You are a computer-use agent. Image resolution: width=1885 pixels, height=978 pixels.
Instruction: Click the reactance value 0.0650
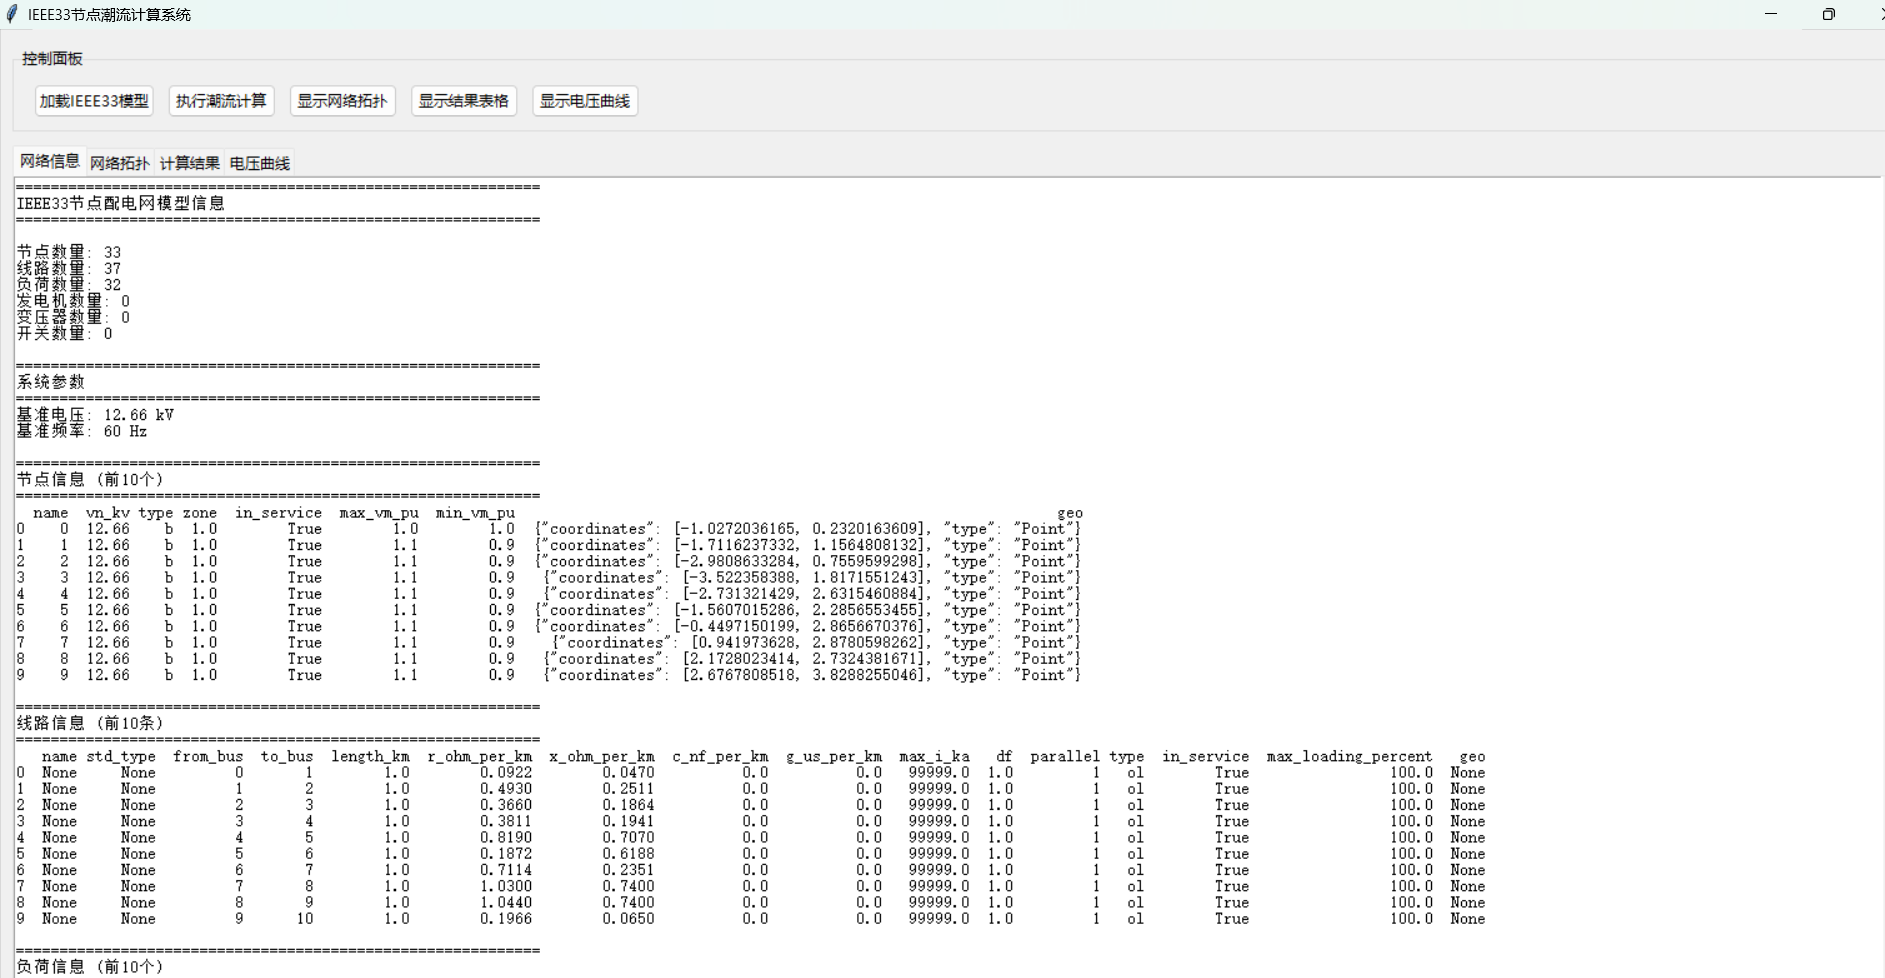click(x=628, y=919)
